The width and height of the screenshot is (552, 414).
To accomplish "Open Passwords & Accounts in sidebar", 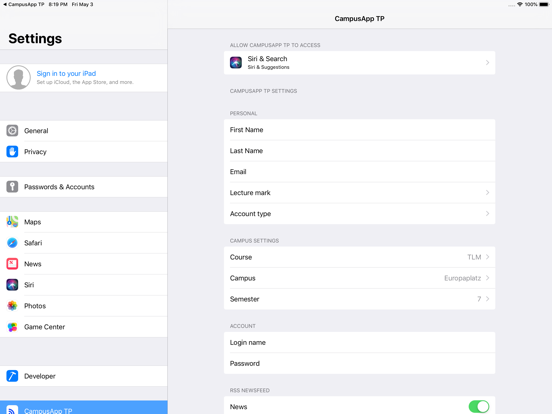I will pyautogui.click(x=83, y=187).
